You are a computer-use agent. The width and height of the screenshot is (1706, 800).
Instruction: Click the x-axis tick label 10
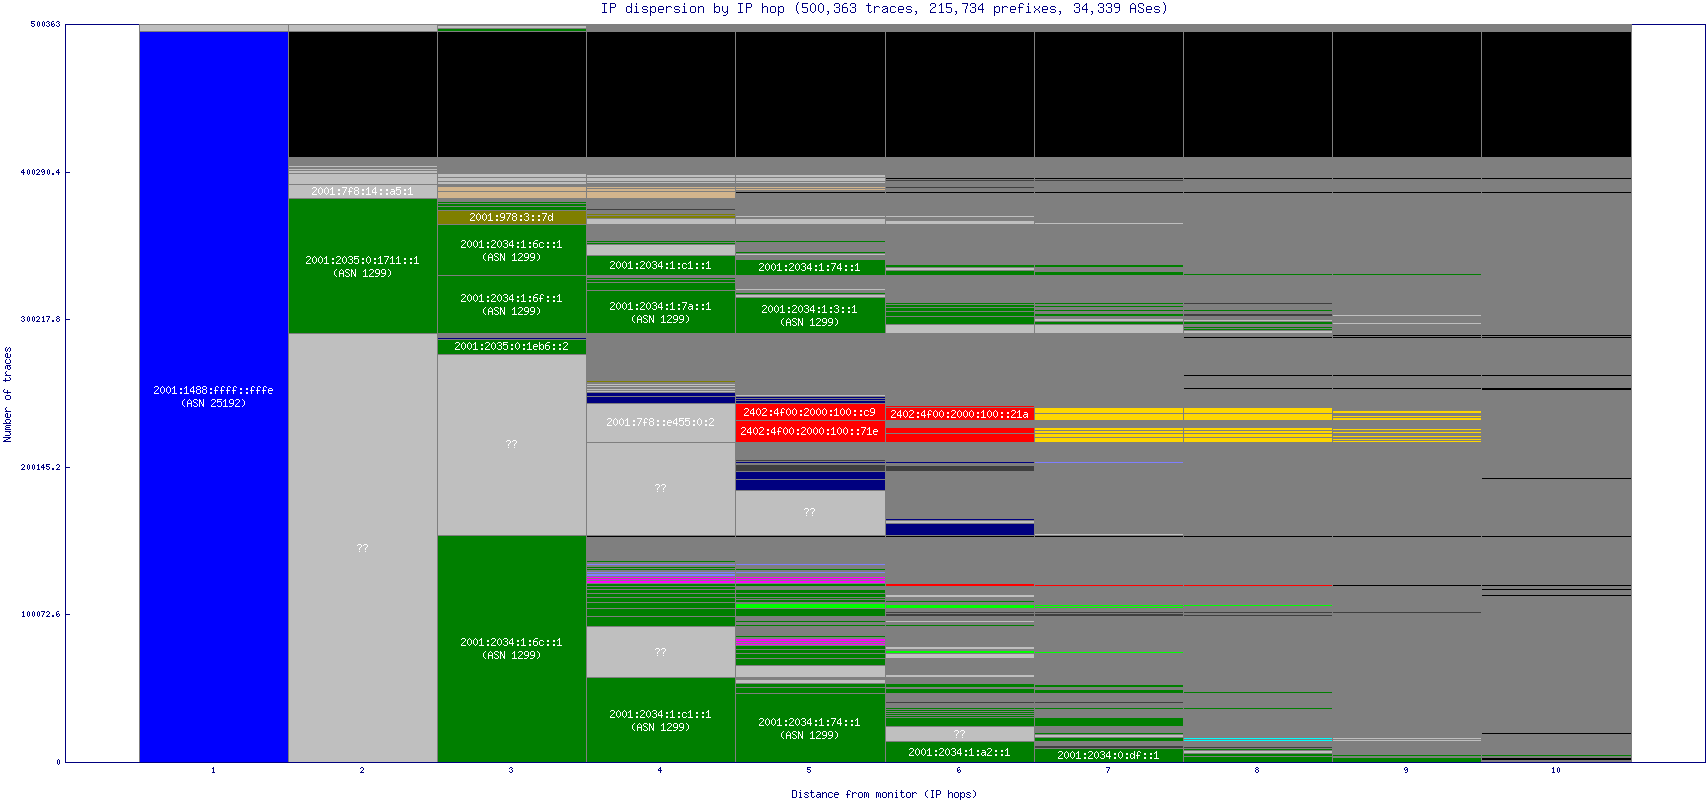[x=1556, y=770]
